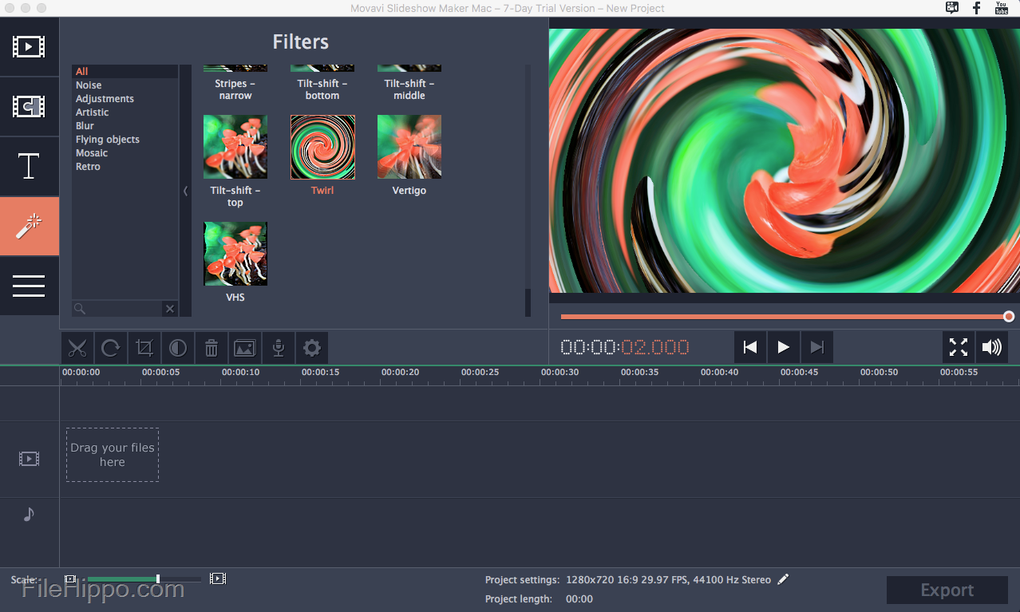Open the color adjustment tool
This screenshot has height=612, width=1020.
[177, 348]
